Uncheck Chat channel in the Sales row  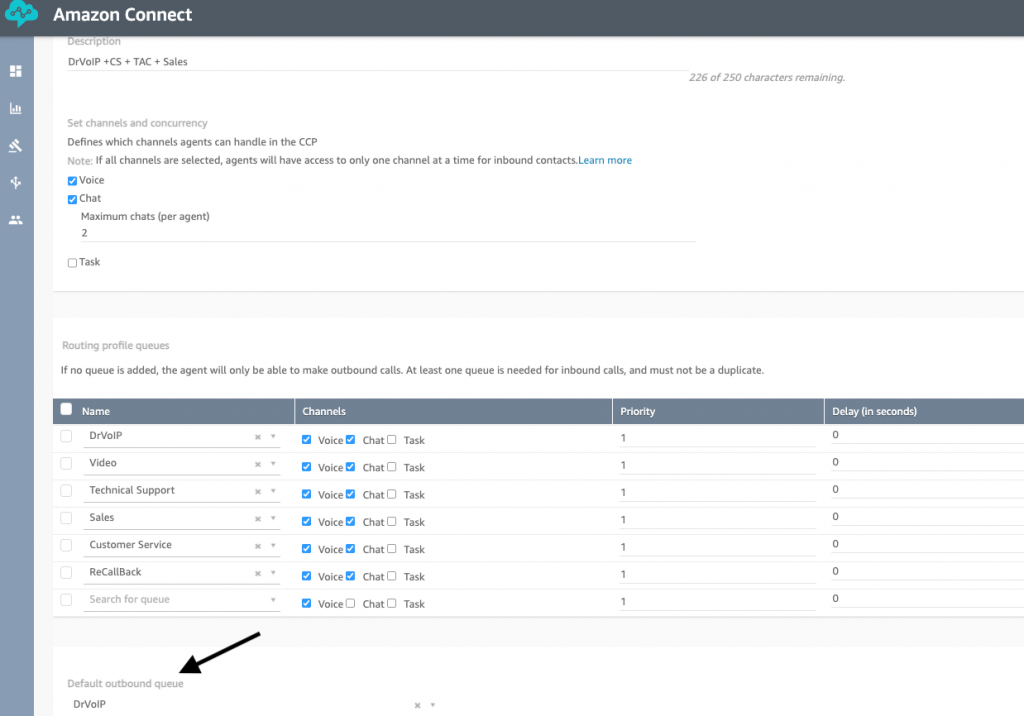(x=351, y=521)
